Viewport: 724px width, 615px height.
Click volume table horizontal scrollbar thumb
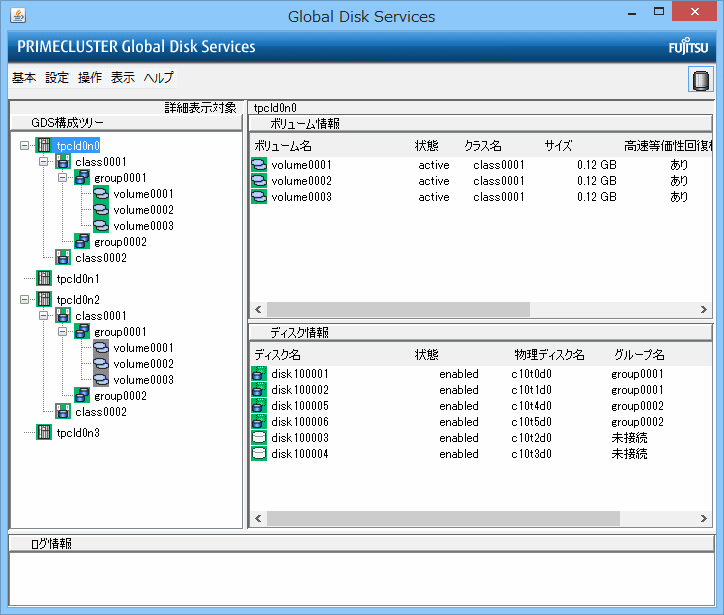(398, 309)
